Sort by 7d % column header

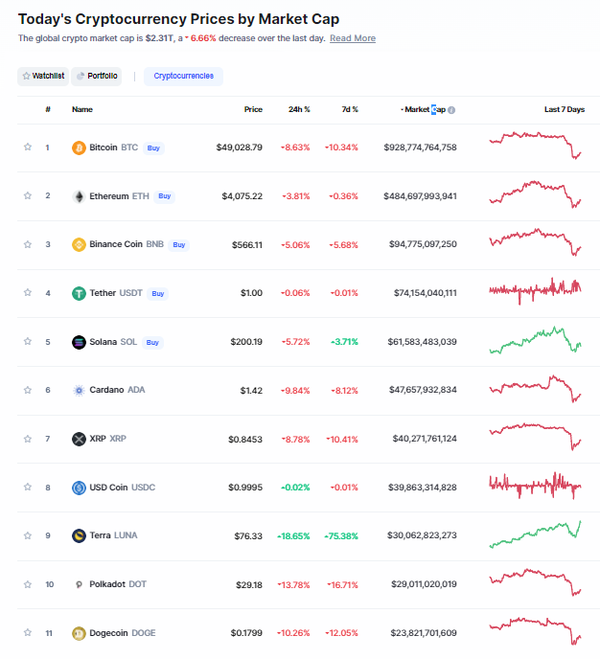pos(350,109)
